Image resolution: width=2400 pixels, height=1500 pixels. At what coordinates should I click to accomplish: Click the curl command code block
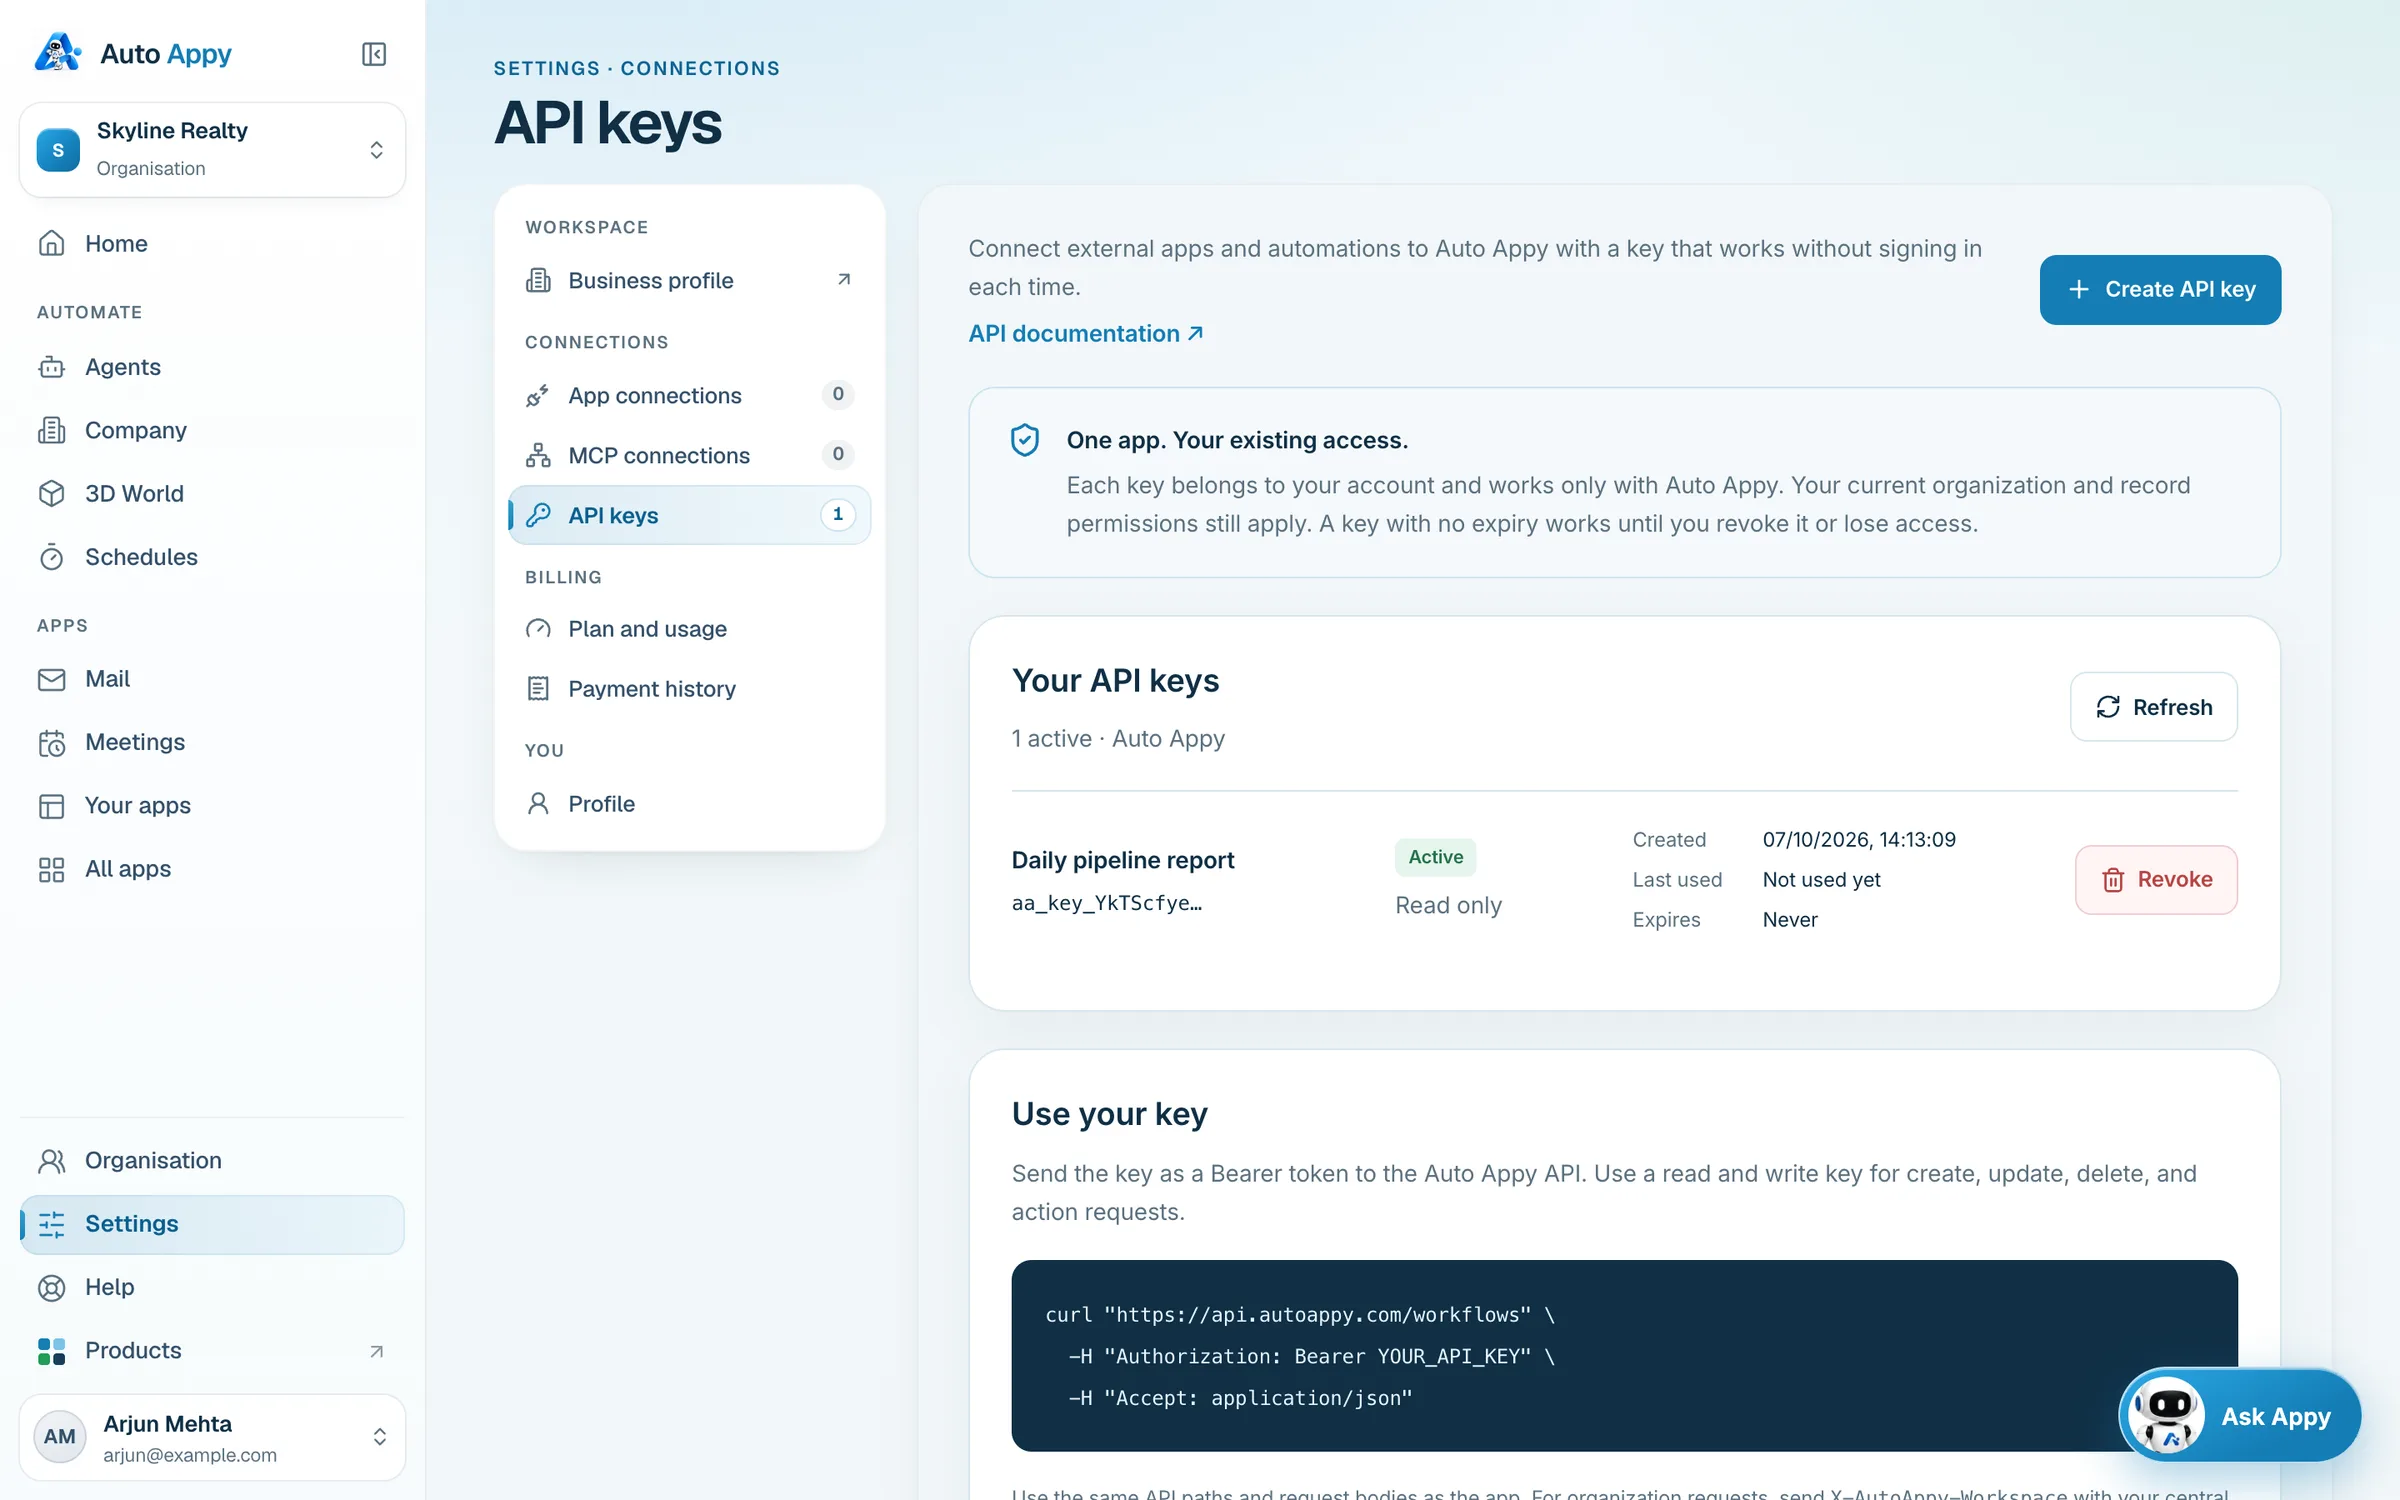pos(1624,1356)
